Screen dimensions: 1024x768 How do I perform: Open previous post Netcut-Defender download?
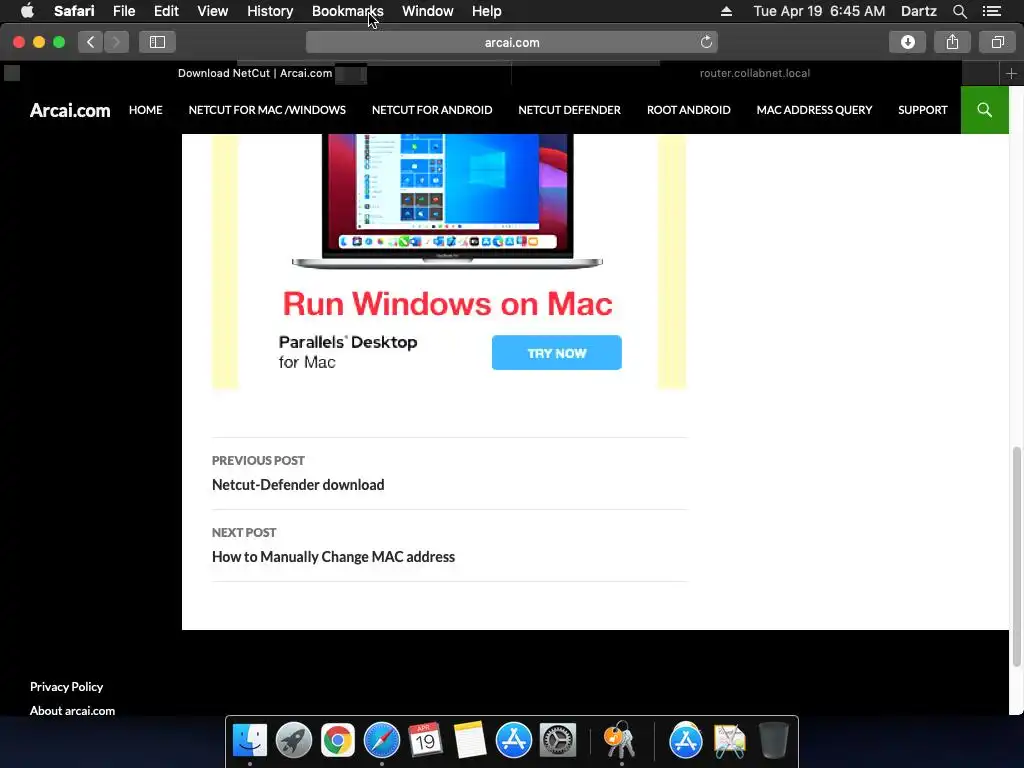(x=298, y=485)
